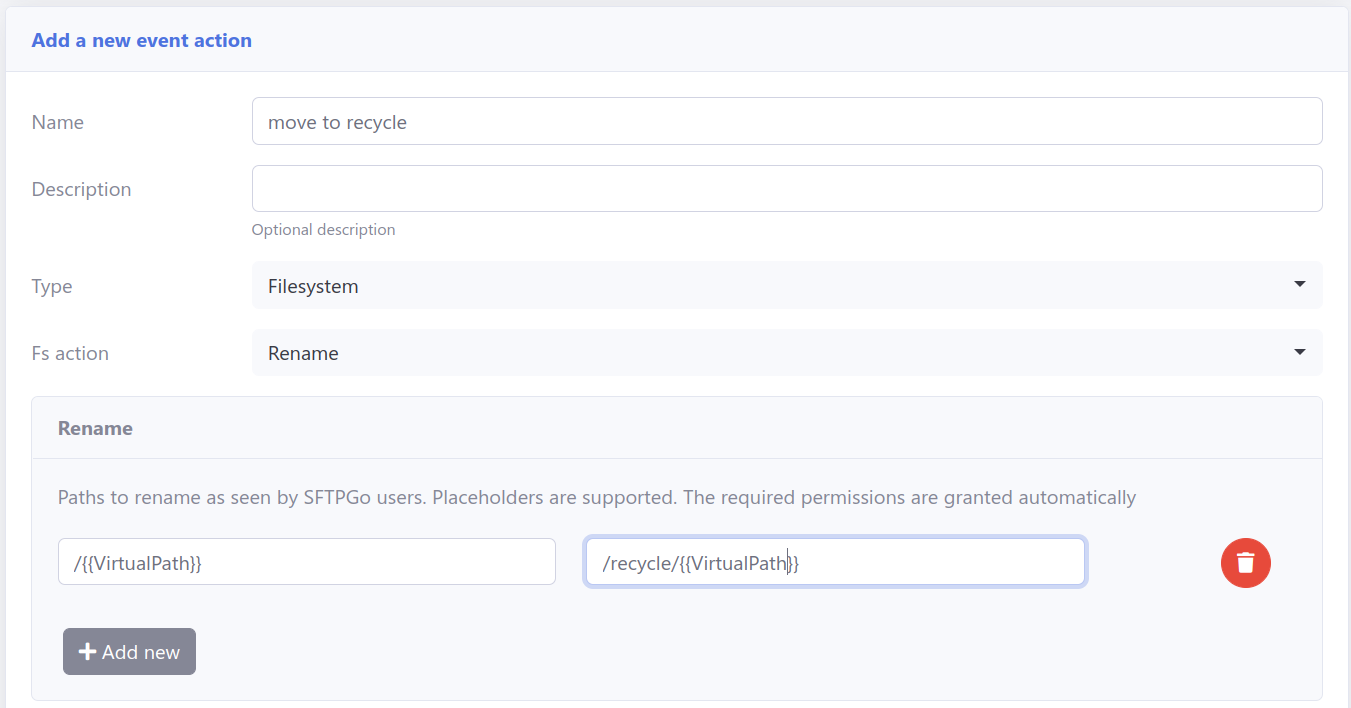
Task: Click the caret arrow of Fs action select
Action: point(1299,352)
